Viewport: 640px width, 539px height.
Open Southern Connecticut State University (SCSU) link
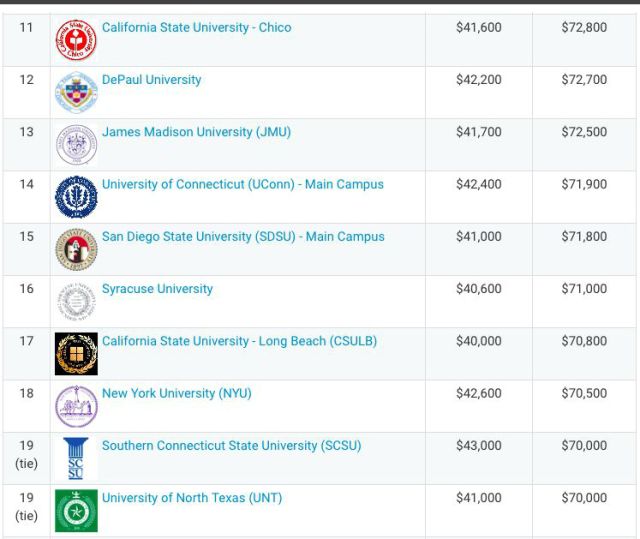[231, 445]
